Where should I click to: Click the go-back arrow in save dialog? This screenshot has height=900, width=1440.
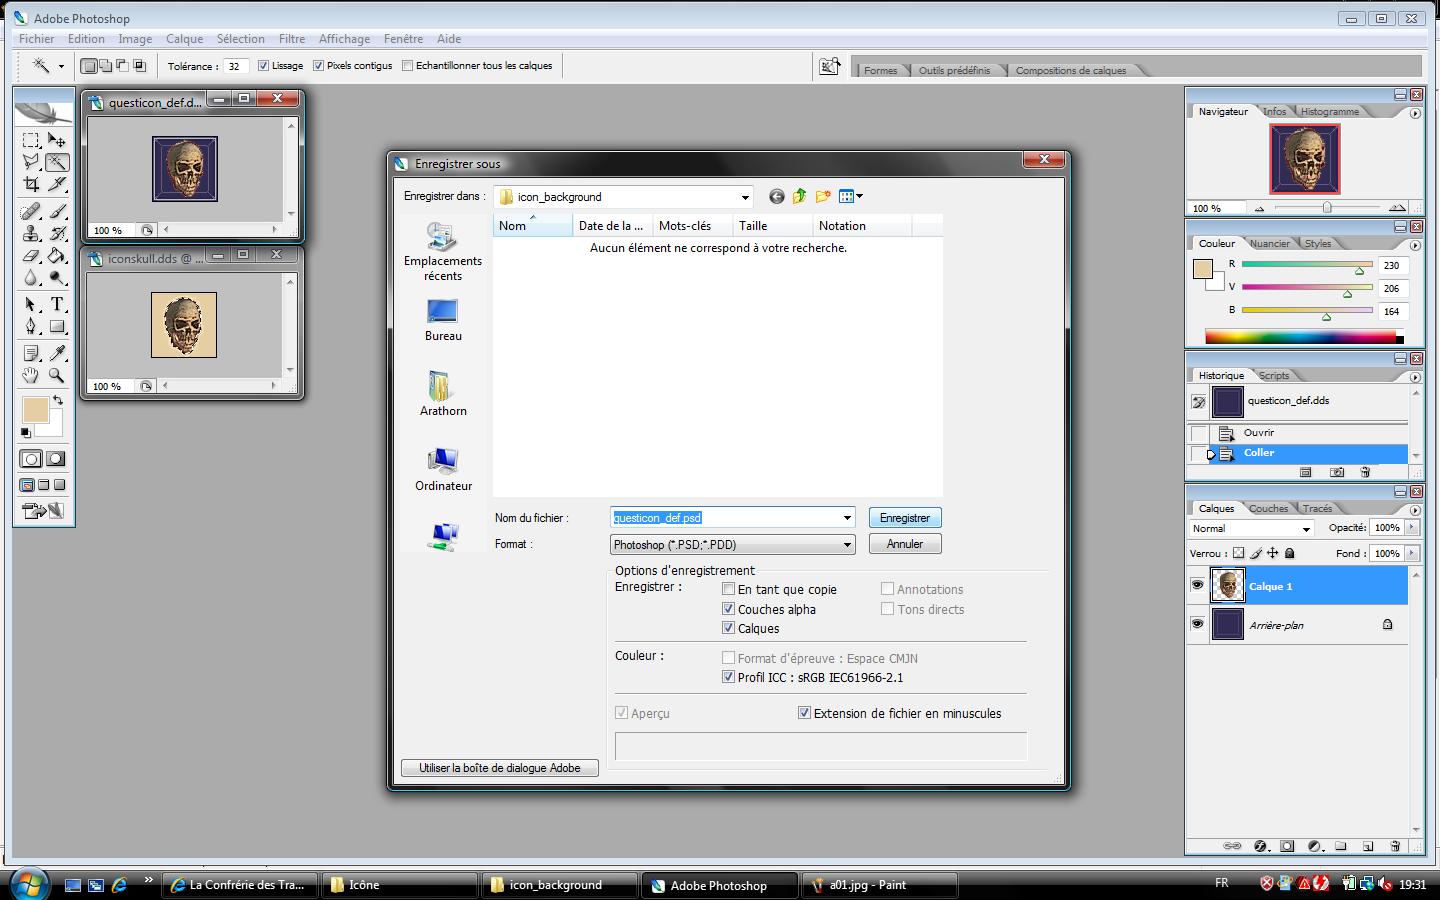[x=777, y=196]
